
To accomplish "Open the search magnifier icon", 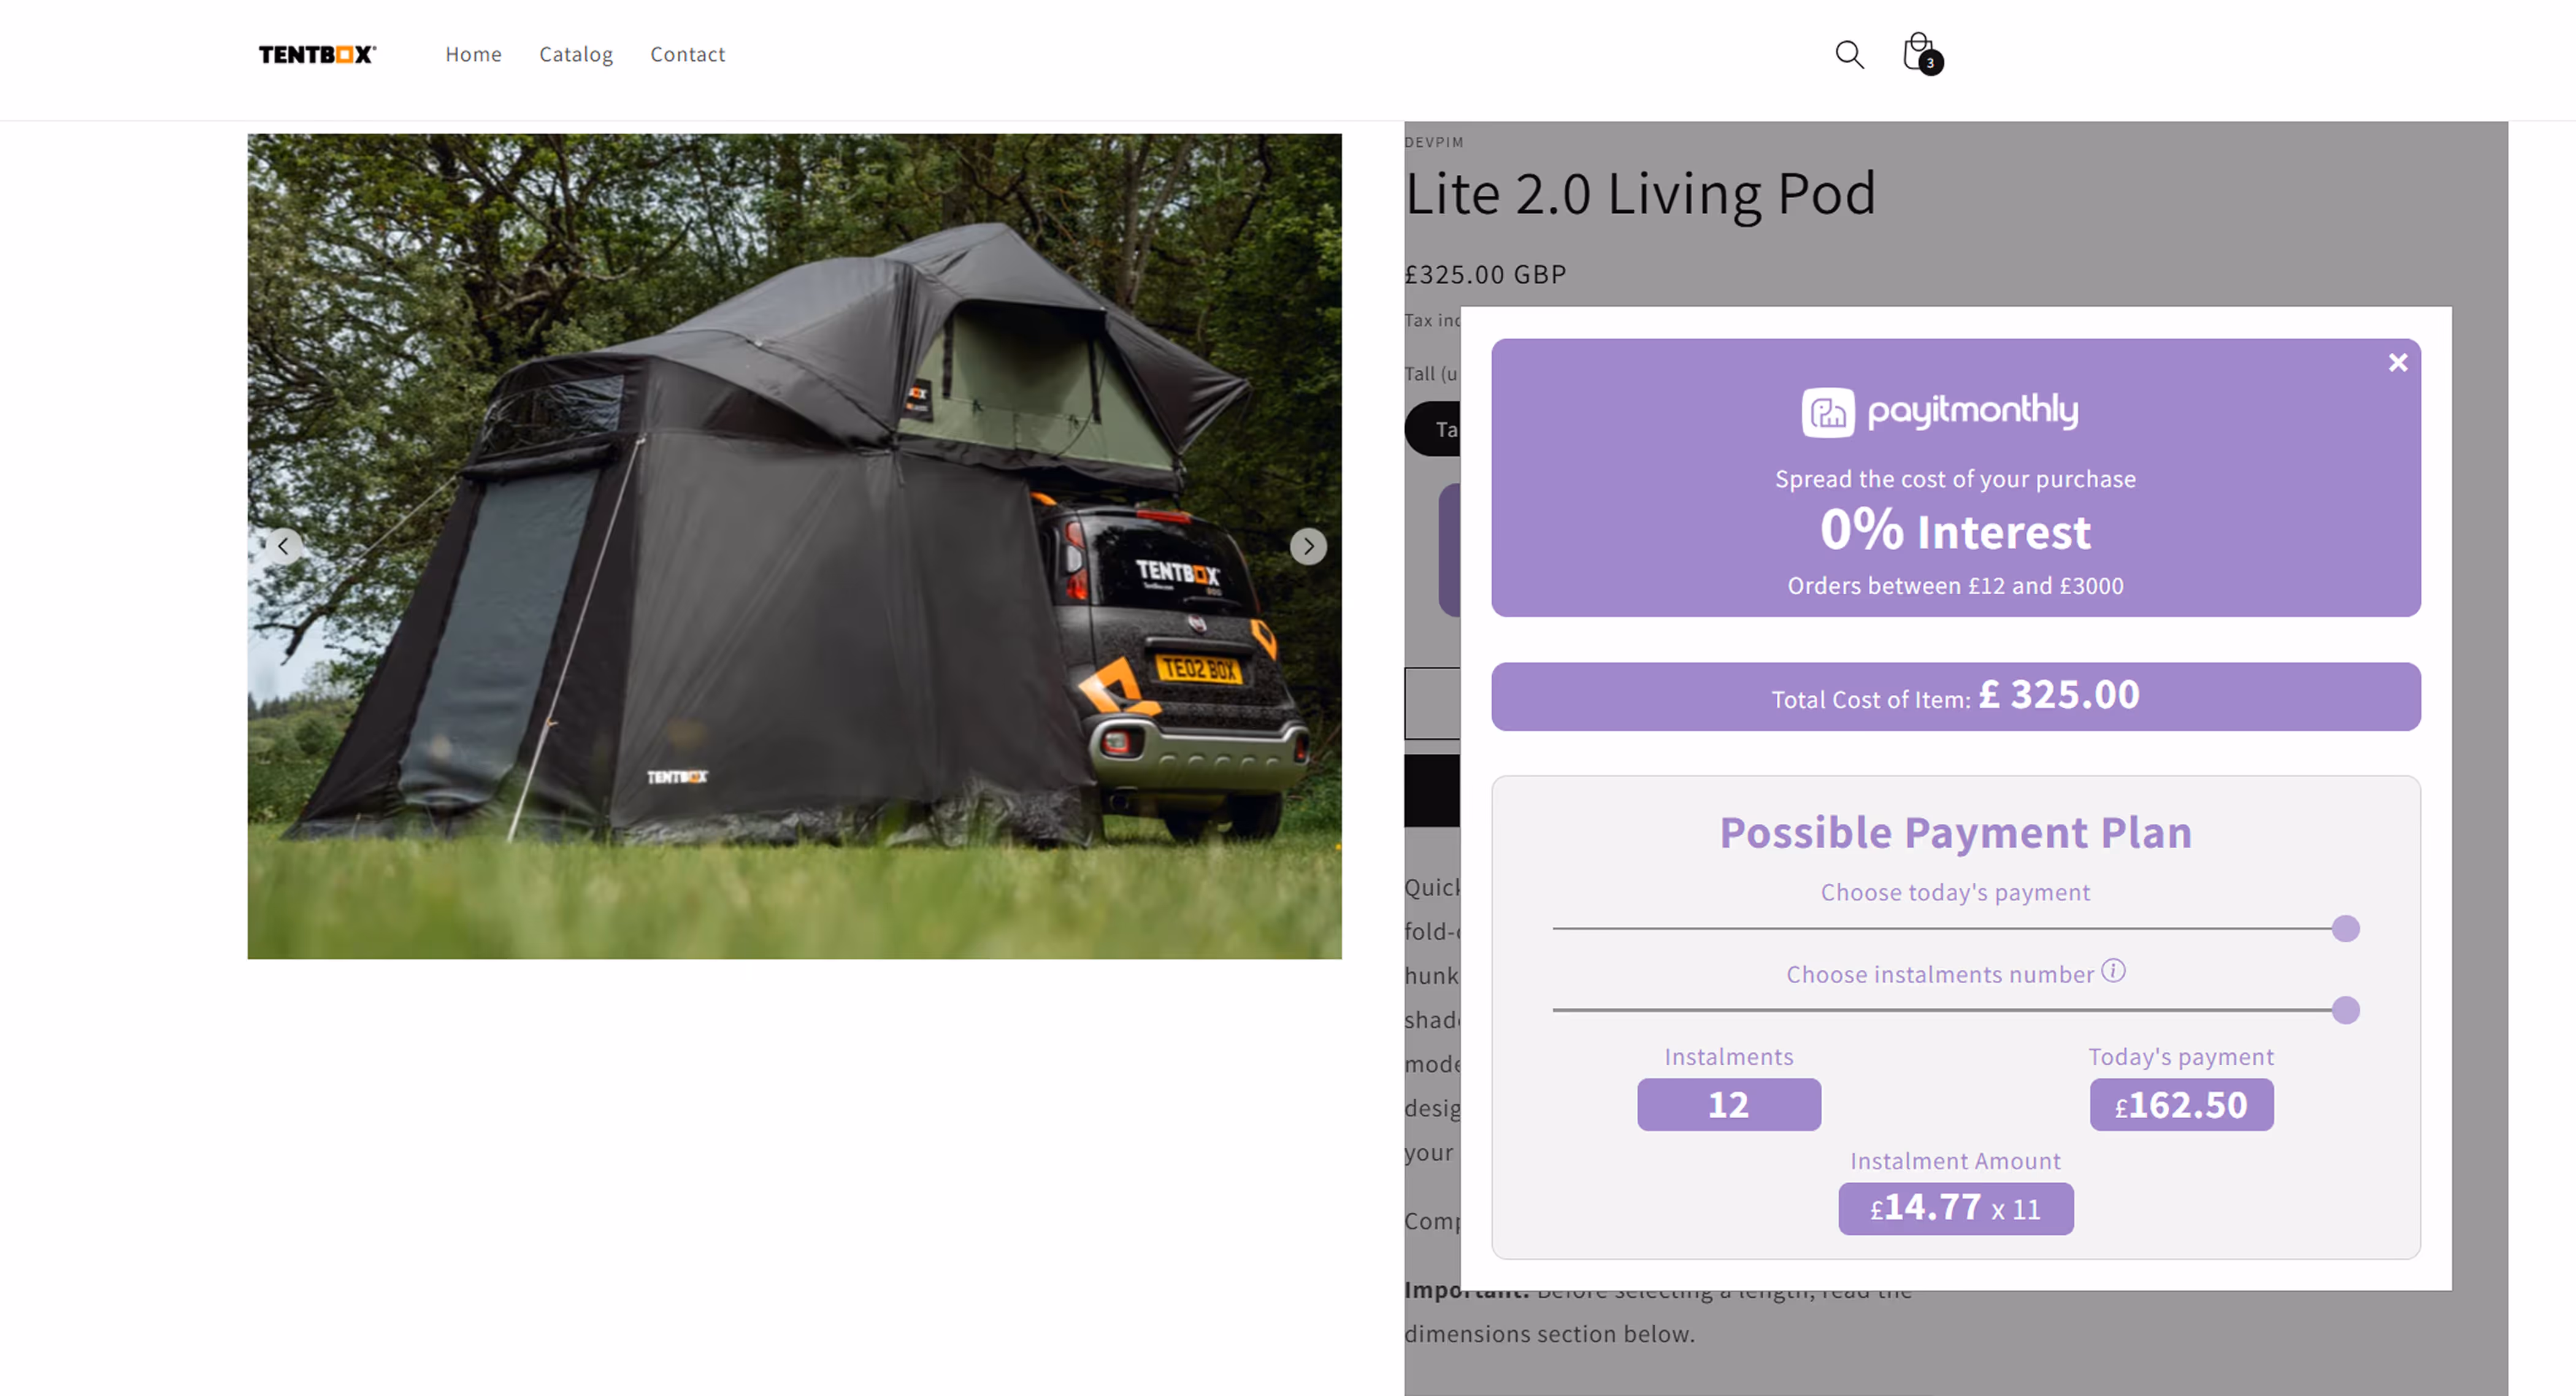I will point(1849,54).
